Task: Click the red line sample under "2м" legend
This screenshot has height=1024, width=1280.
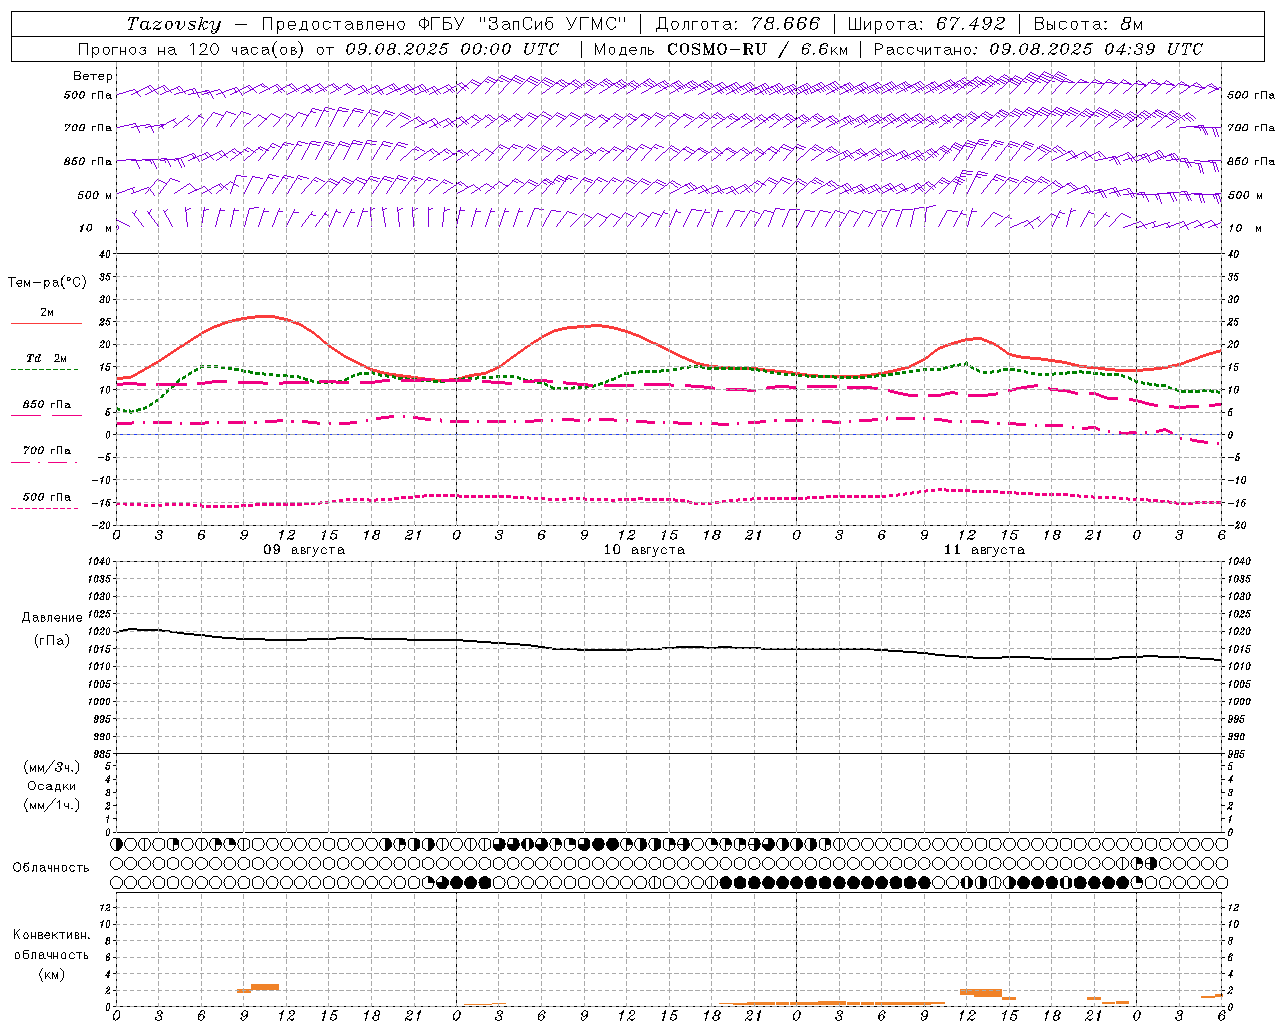Action: tap(46, 323)
